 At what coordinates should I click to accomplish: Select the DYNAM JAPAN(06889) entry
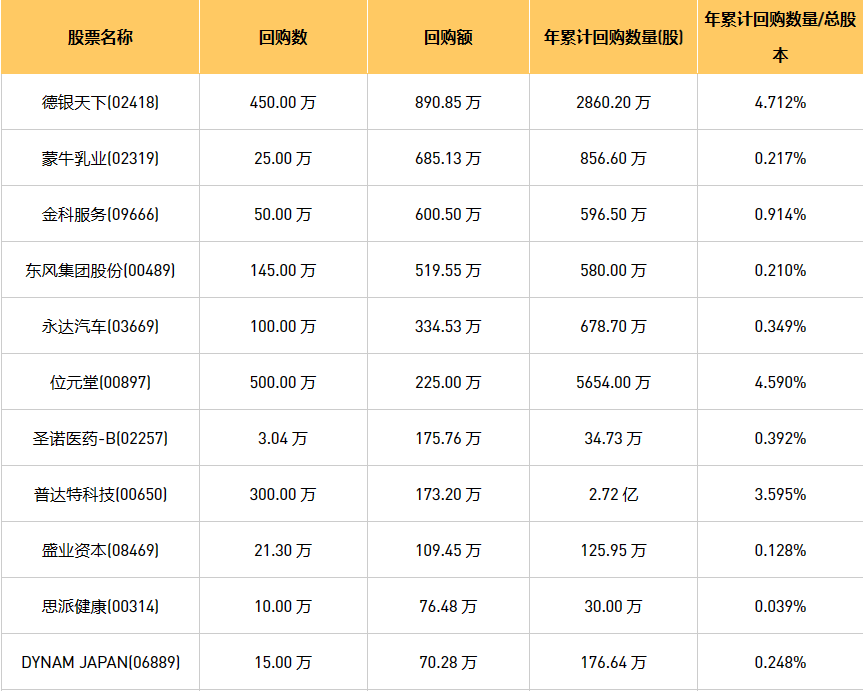click(100, 662)
